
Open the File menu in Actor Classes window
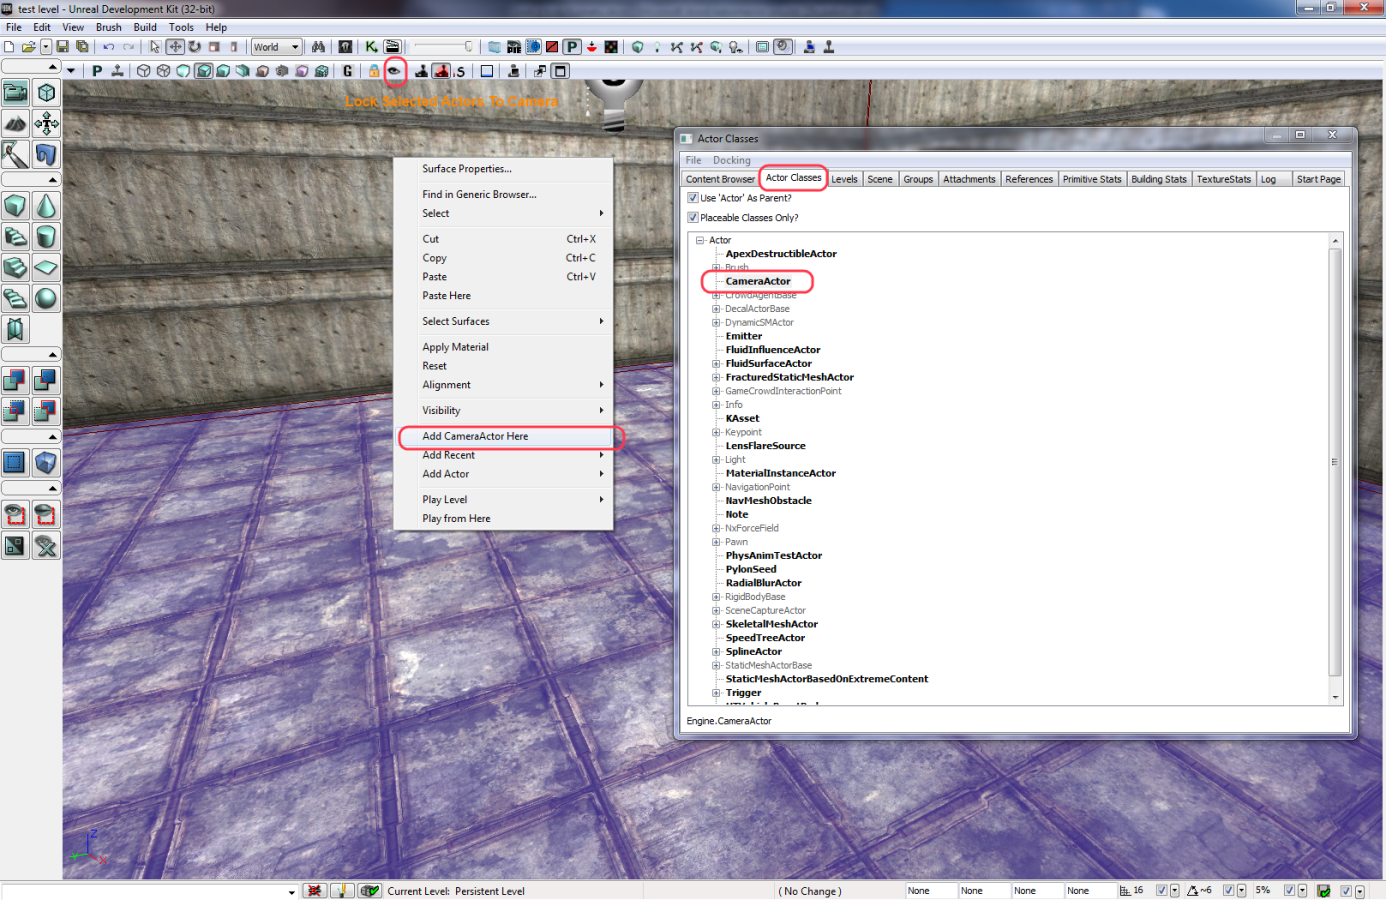(693, 160)
